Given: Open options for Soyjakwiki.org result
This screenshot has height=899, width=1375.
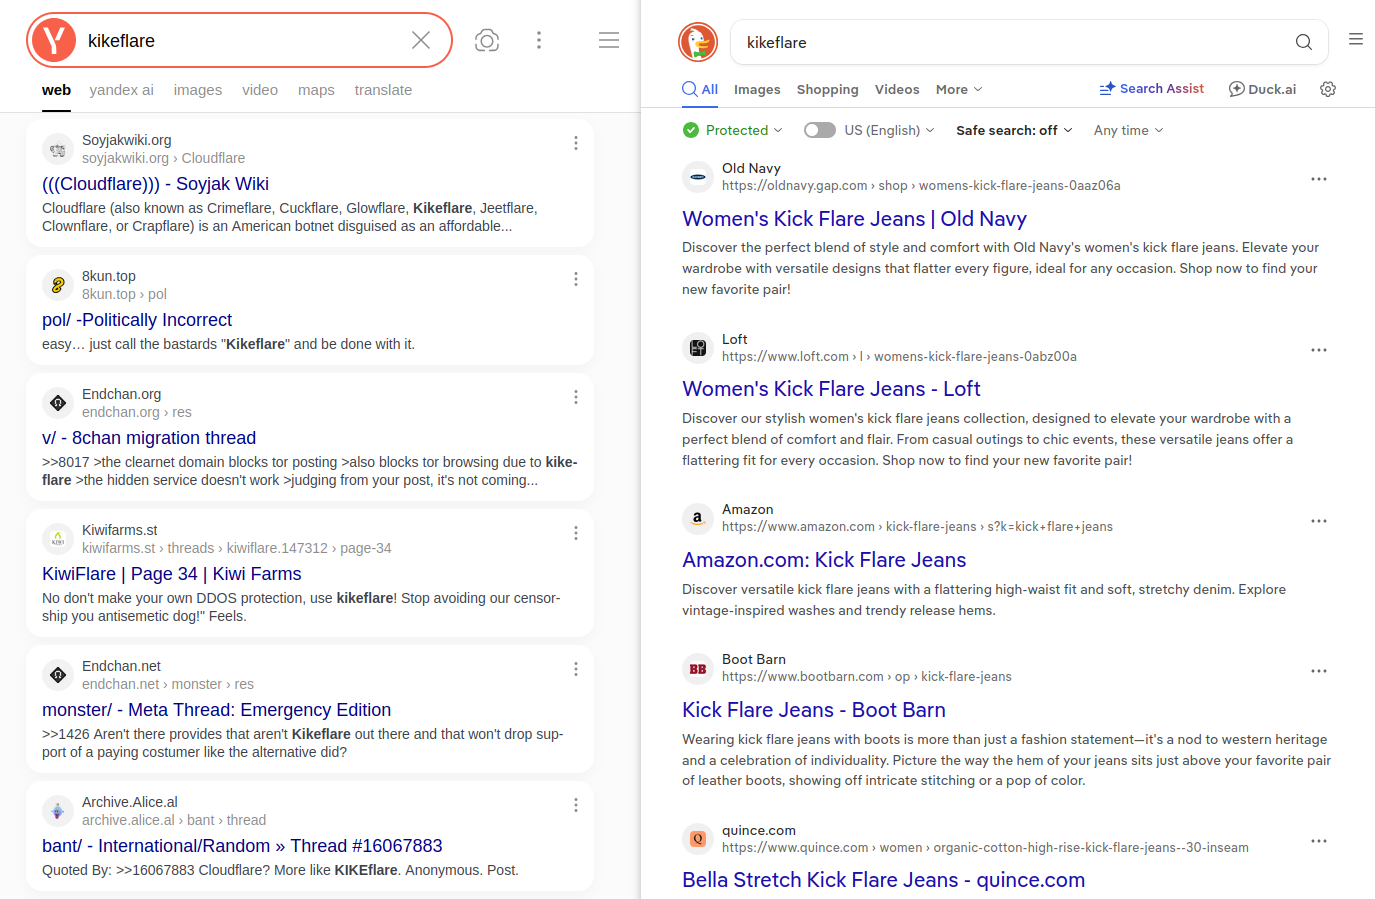Looking at the screenshot, I should pos(576,143).
